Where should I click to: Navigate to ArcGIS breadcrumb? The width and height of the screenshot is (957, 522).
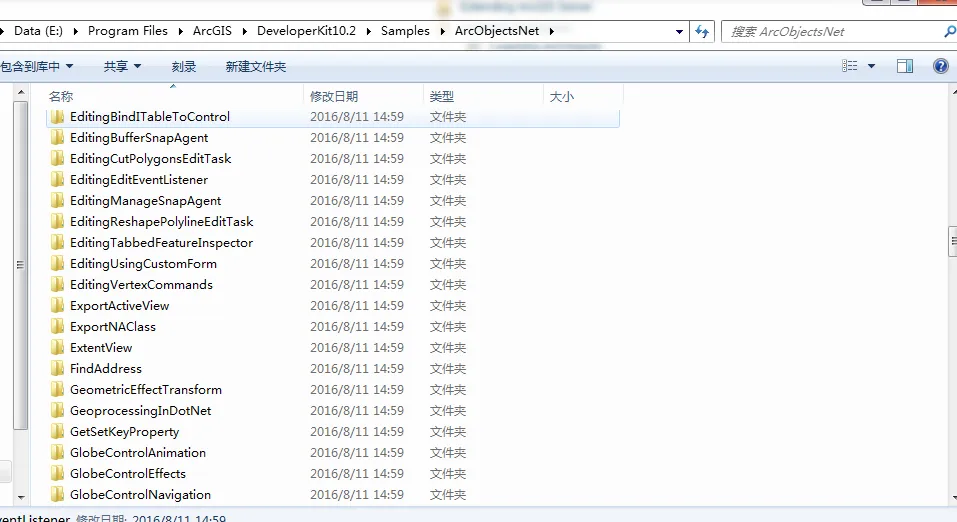point(212,31)
